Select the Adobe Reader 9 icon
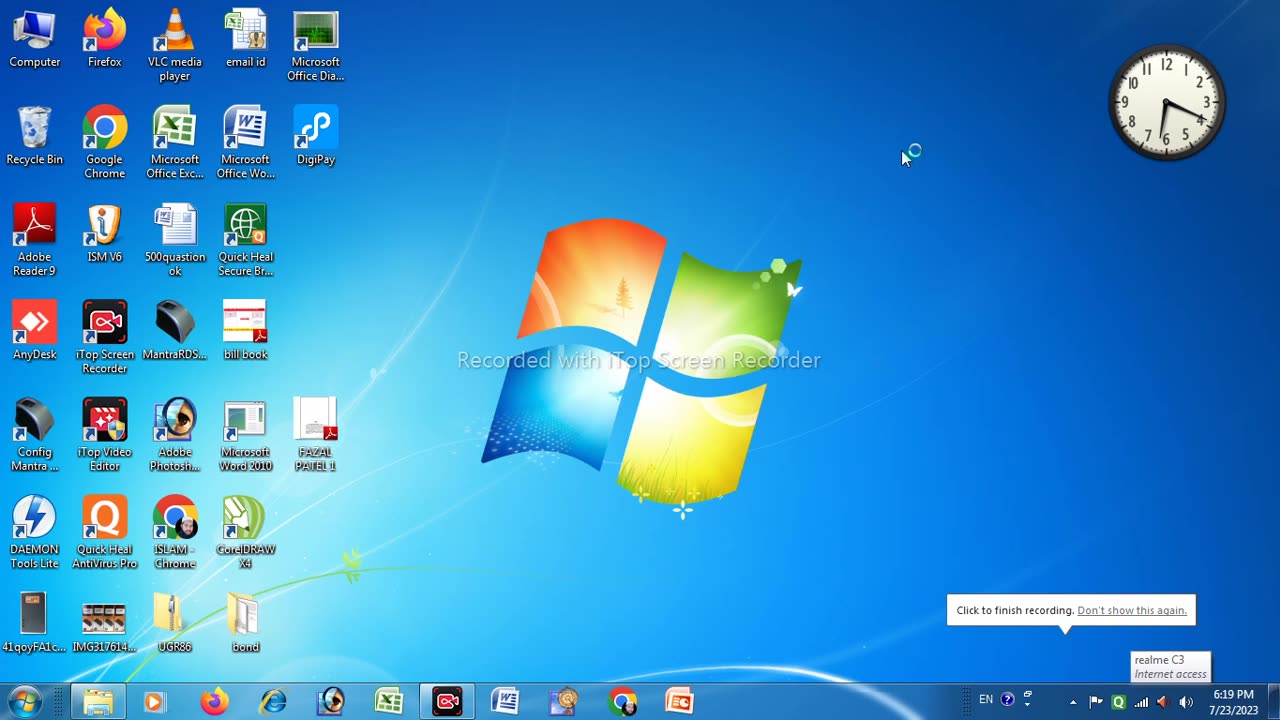This screenshot has height=720, width=1280. click(34, 241)
